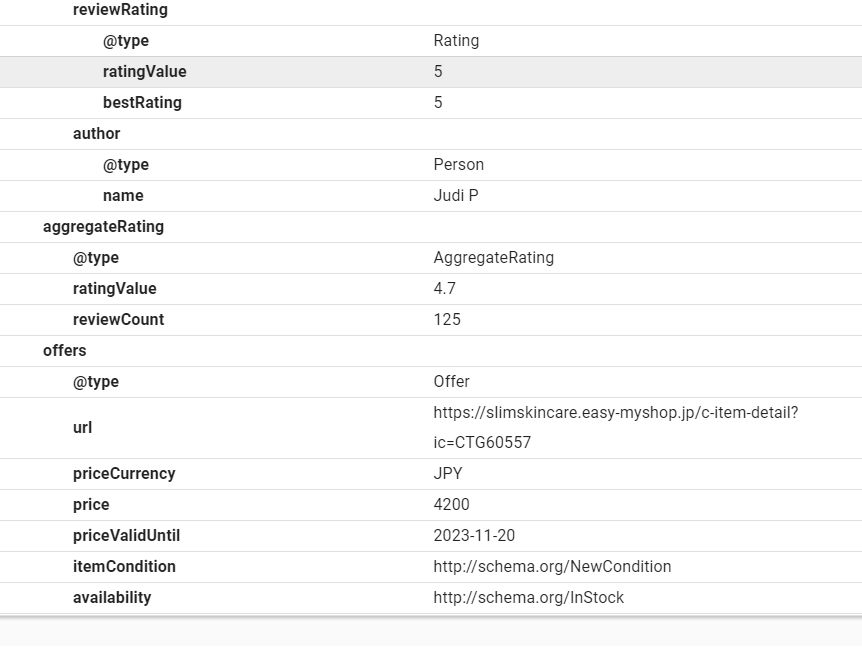Click the schema.org/NewCondition link value
This screenshot has height=658, width=862.
pyautogui.click(x=552, y=567)
